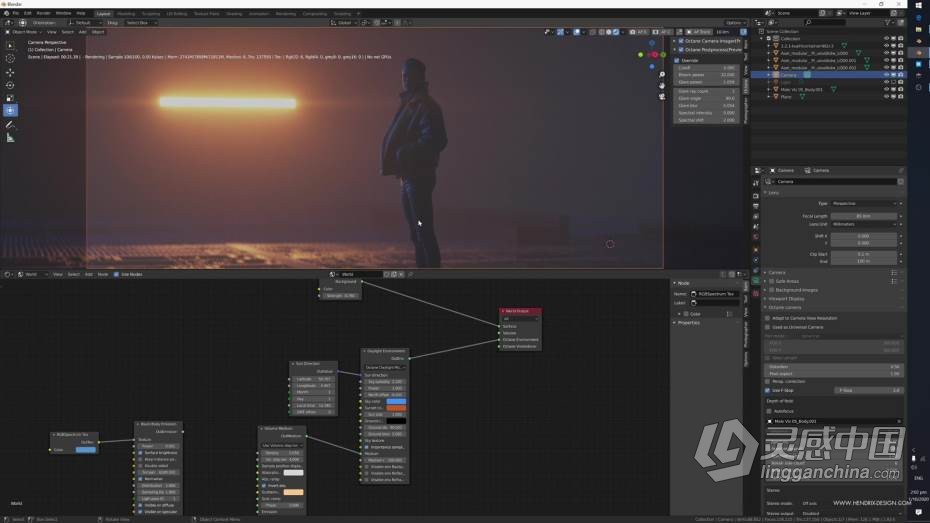Screen dimensions: 930x523
Task: Open the Tool properties tab icon
Action: (x=756, y=183)
